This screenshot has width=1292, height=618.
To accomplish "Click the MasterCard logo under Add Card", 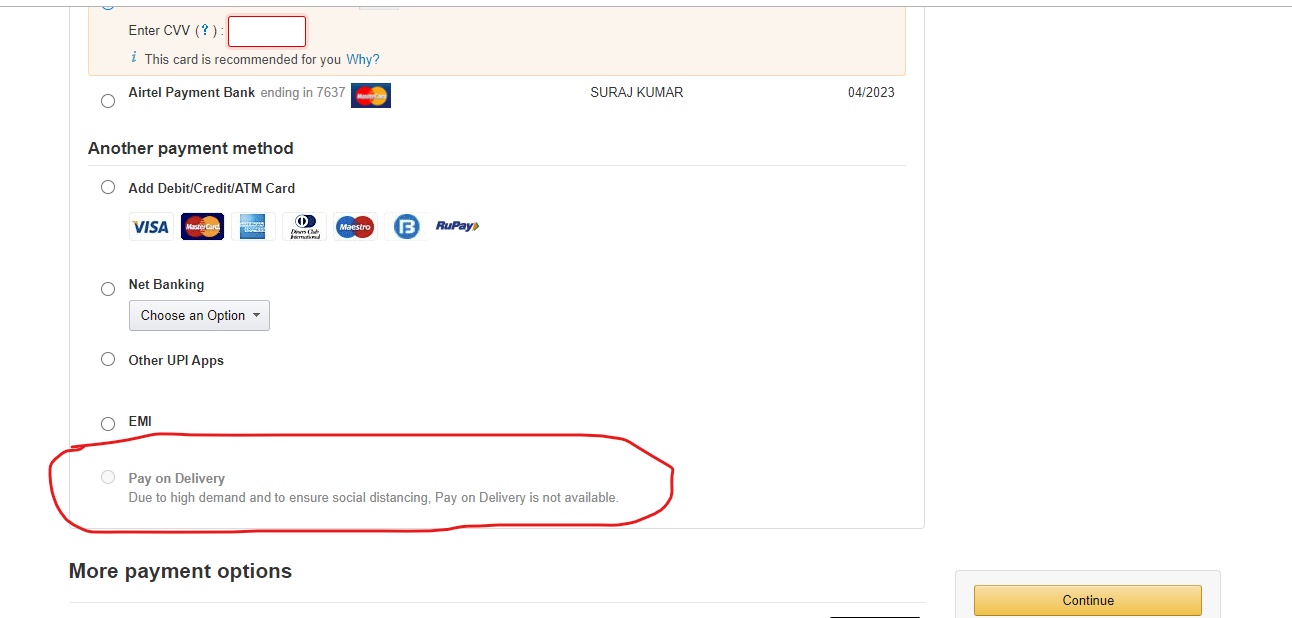I will tap(202, 227).
